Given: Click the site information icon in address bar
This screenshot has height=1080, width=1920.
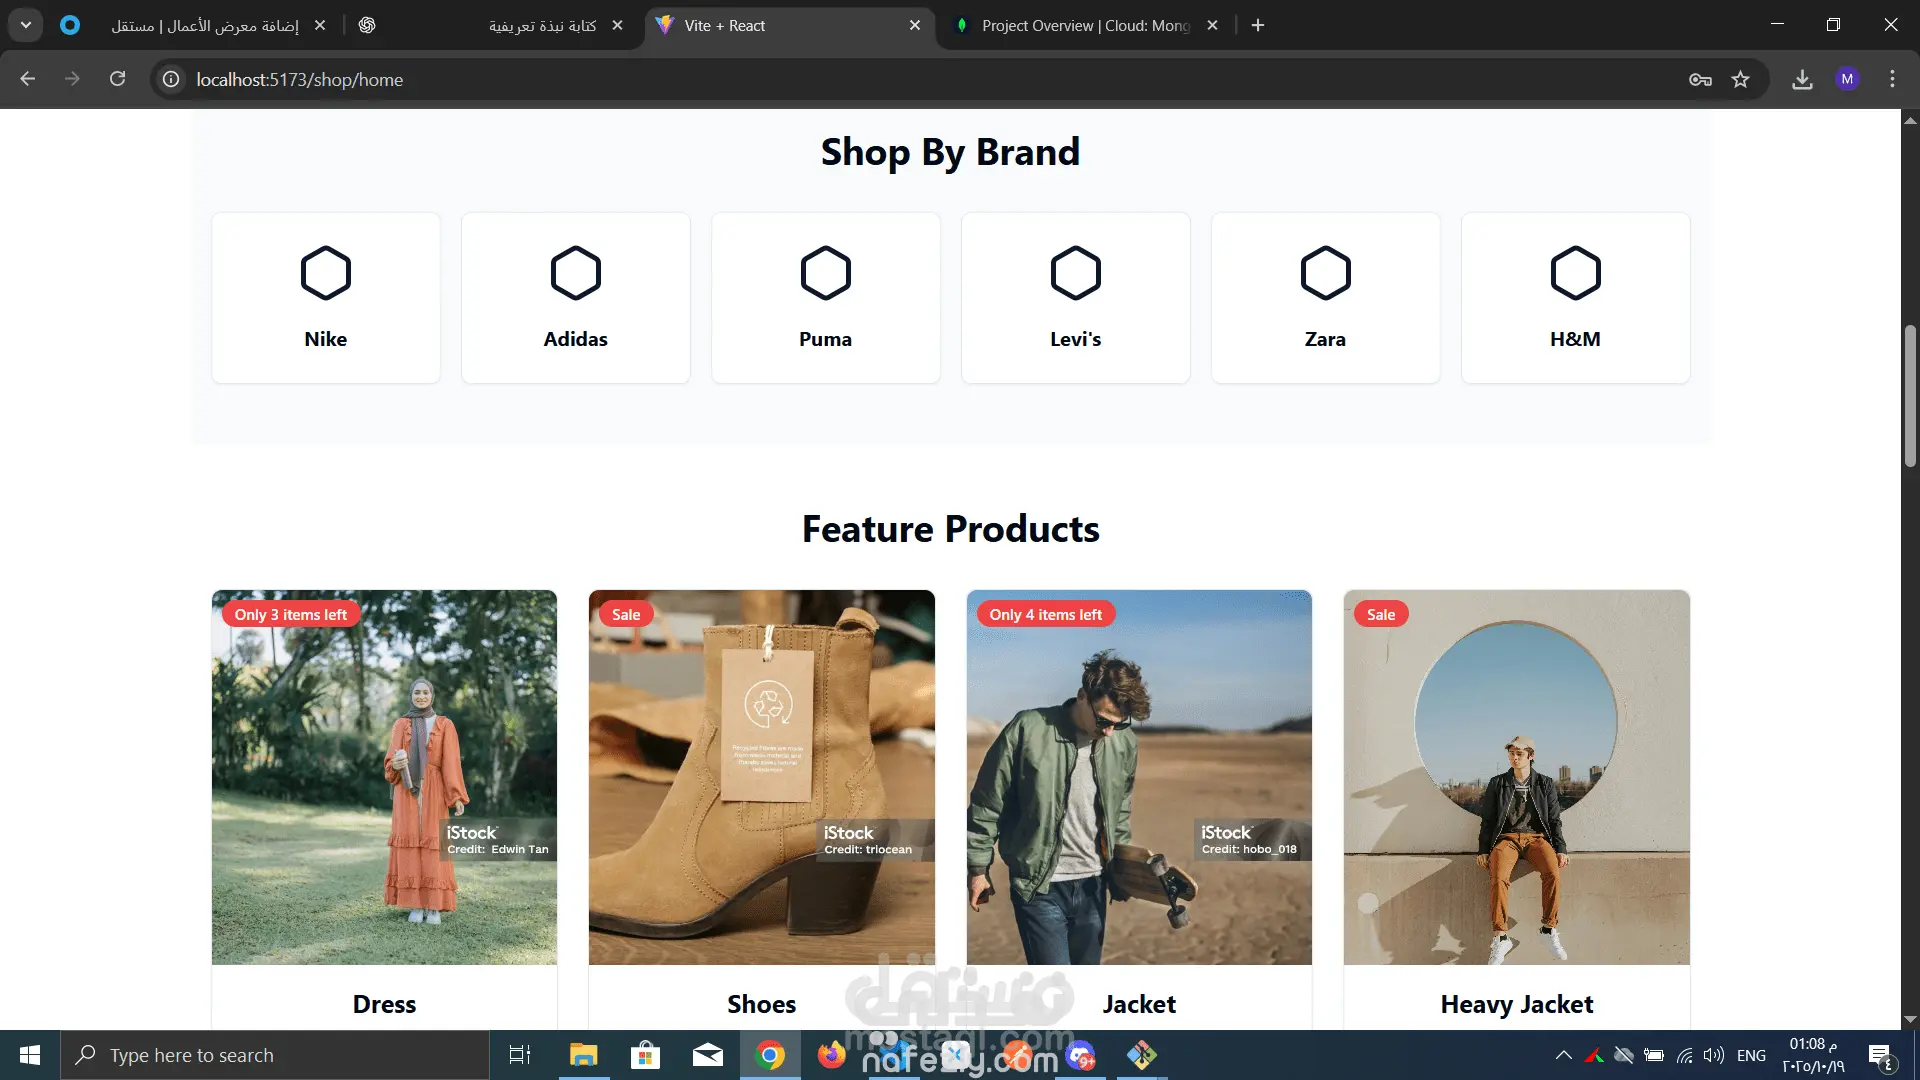Looking at the screenshot, I should point(171,79).
